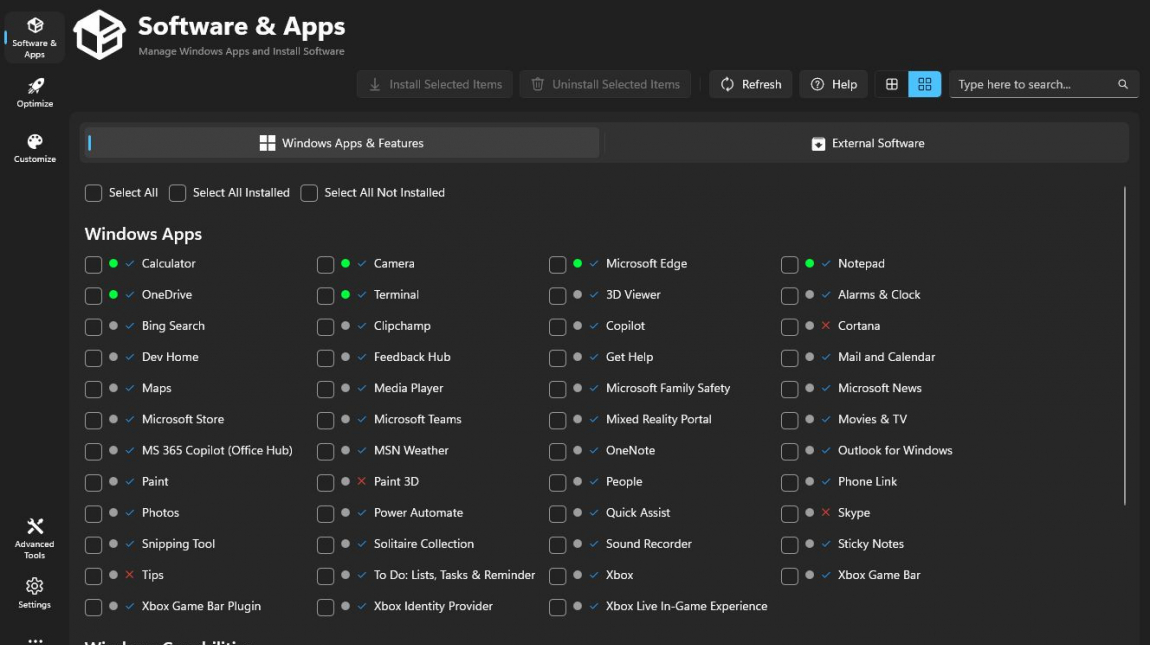Click the check mark beside Terminal
This screenshot has width=1150, height=645.
coord(362,294)
